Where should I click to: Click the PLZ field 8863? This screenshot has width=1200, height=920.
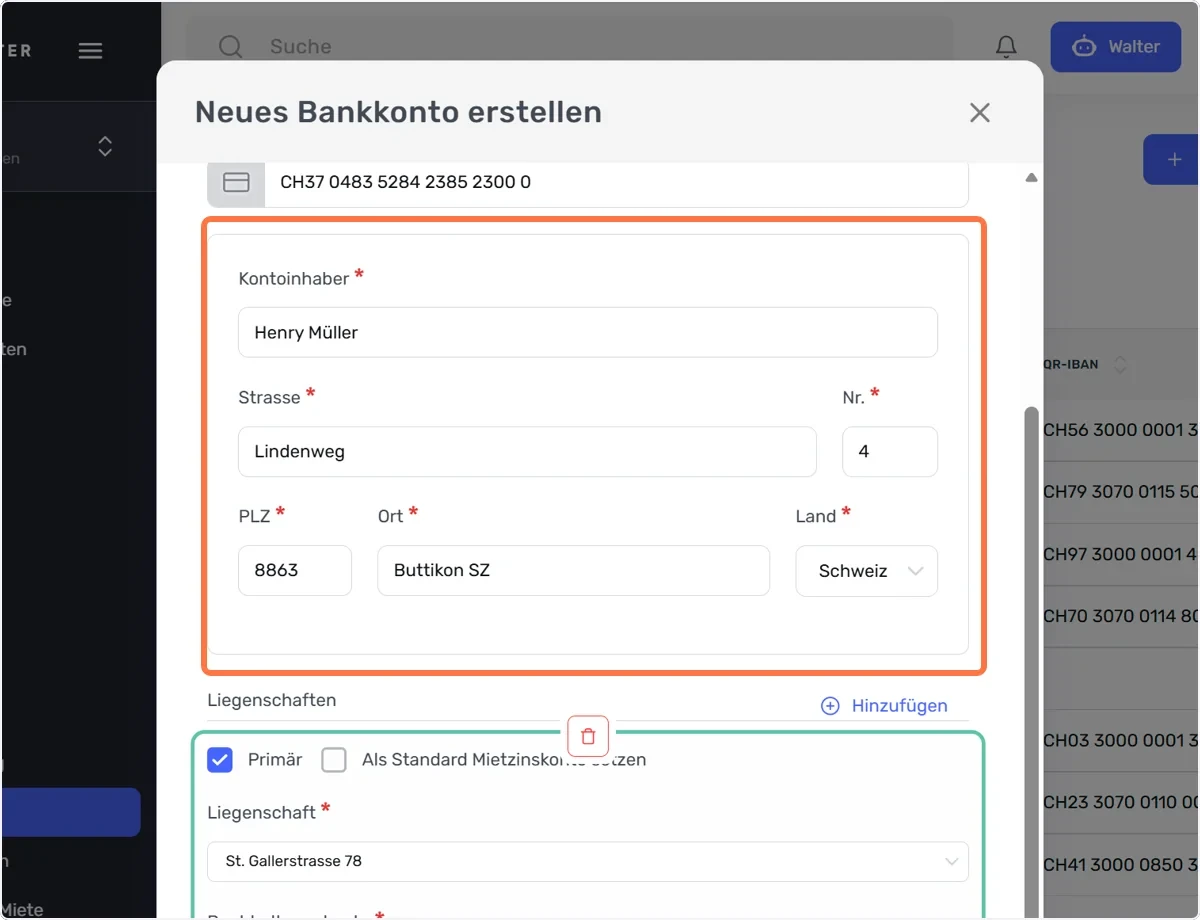tap(295, 571)
